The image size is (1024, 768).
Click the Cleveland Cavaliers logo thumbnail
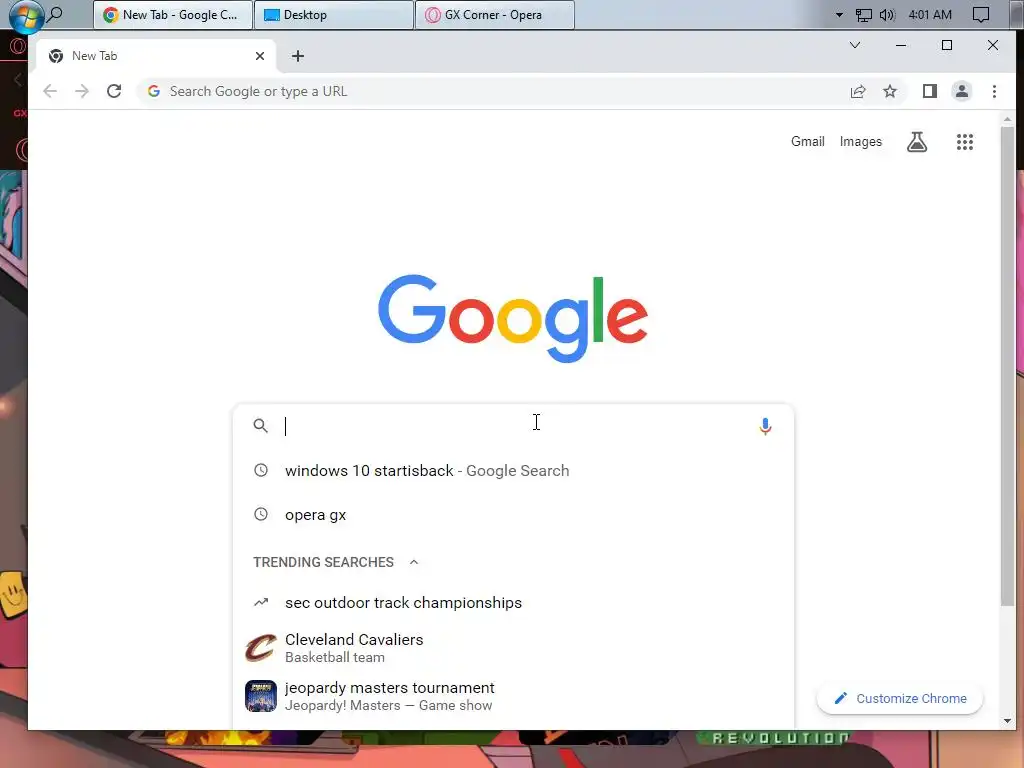click(x=261, y=648)
